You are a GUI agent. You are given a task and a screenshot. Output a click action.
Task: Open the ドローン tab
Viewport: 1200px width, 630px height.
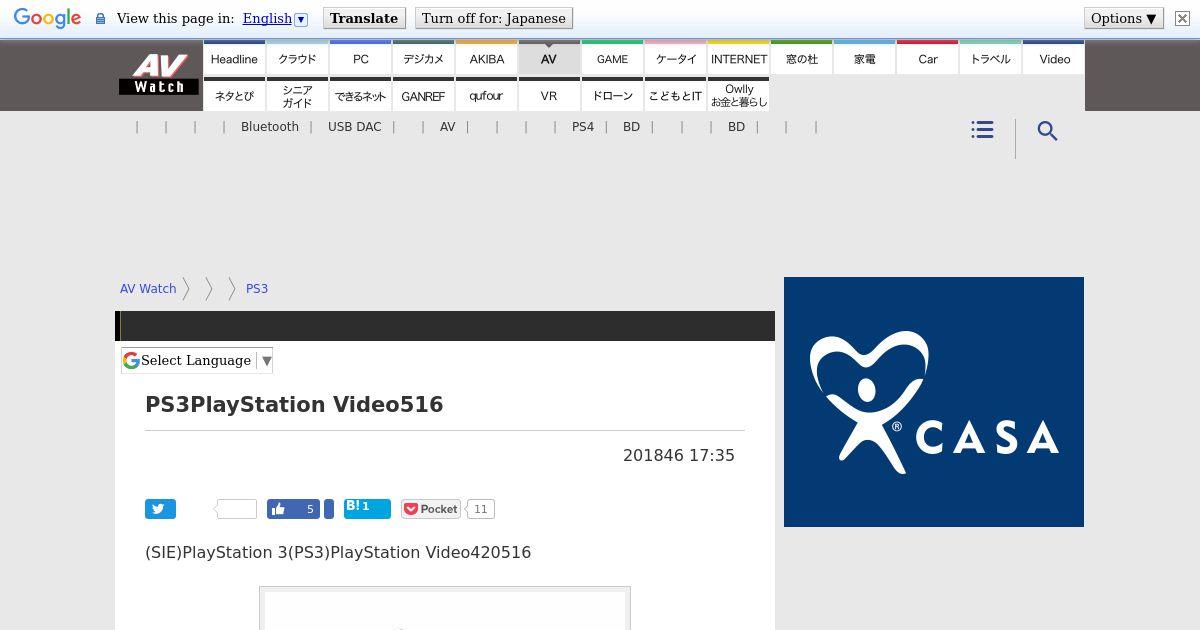tap(612, 95)
